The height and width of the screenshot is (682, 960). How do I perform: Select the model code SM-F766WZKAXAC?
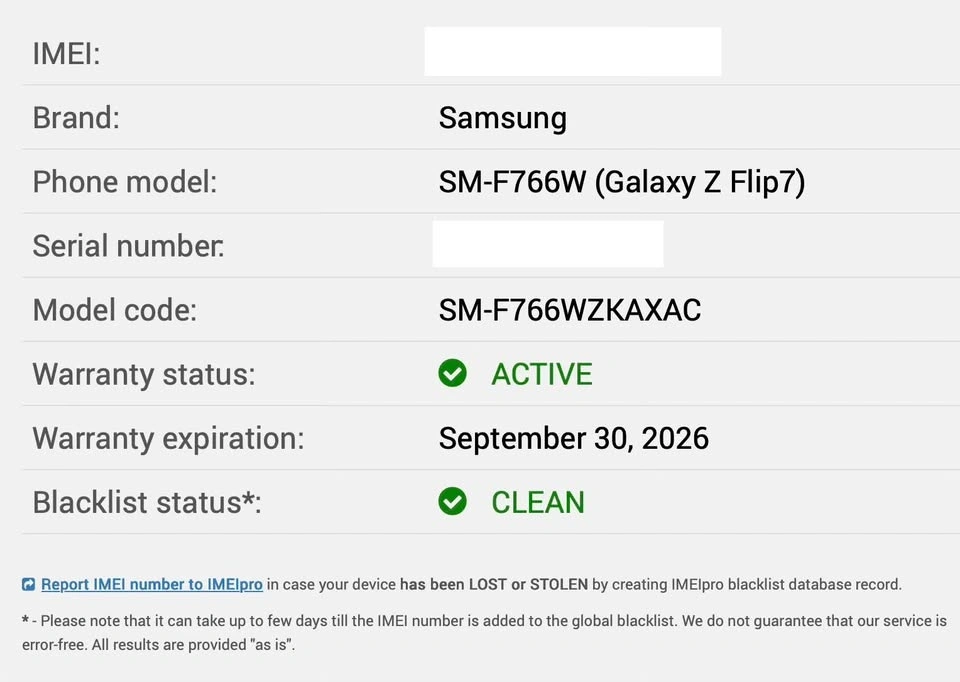tap(569, 310)
